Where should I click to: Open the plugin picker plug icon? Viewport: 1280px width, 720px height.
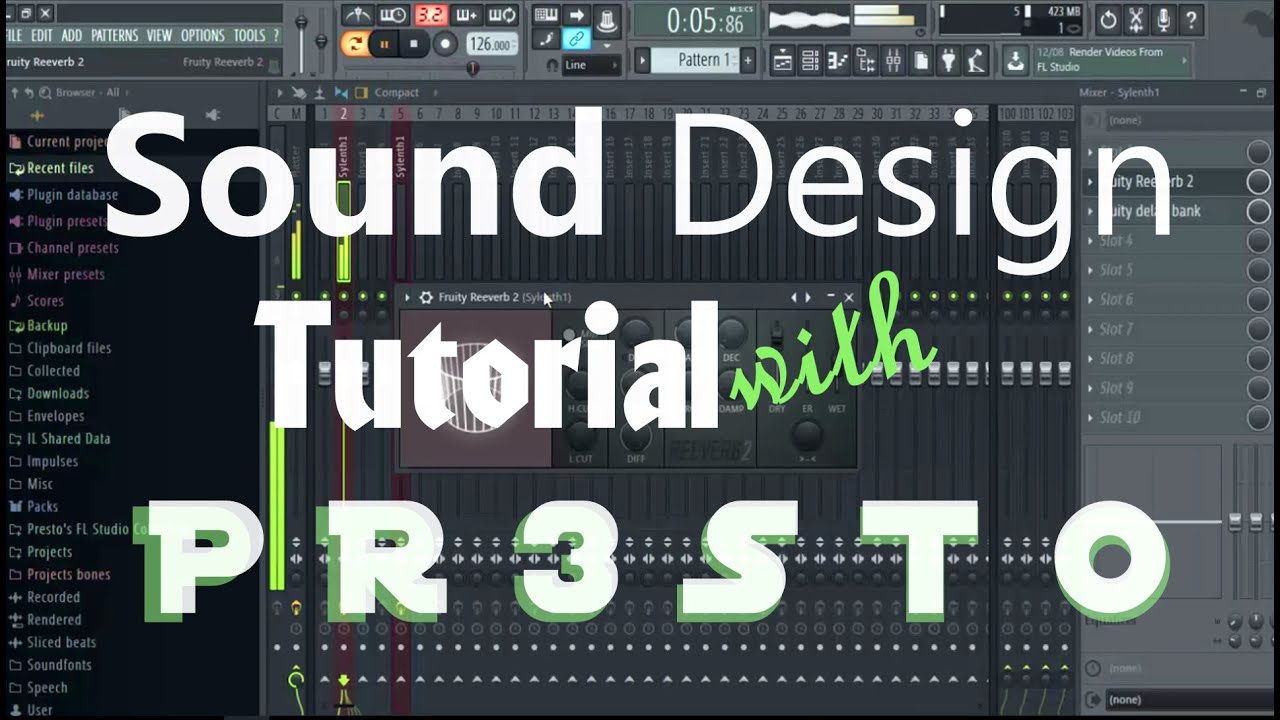point(948,61)
